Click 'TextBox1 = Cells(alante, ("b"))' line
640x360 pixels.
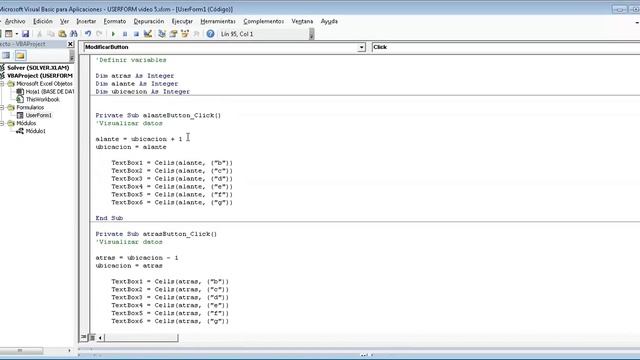tap(172, 163)
